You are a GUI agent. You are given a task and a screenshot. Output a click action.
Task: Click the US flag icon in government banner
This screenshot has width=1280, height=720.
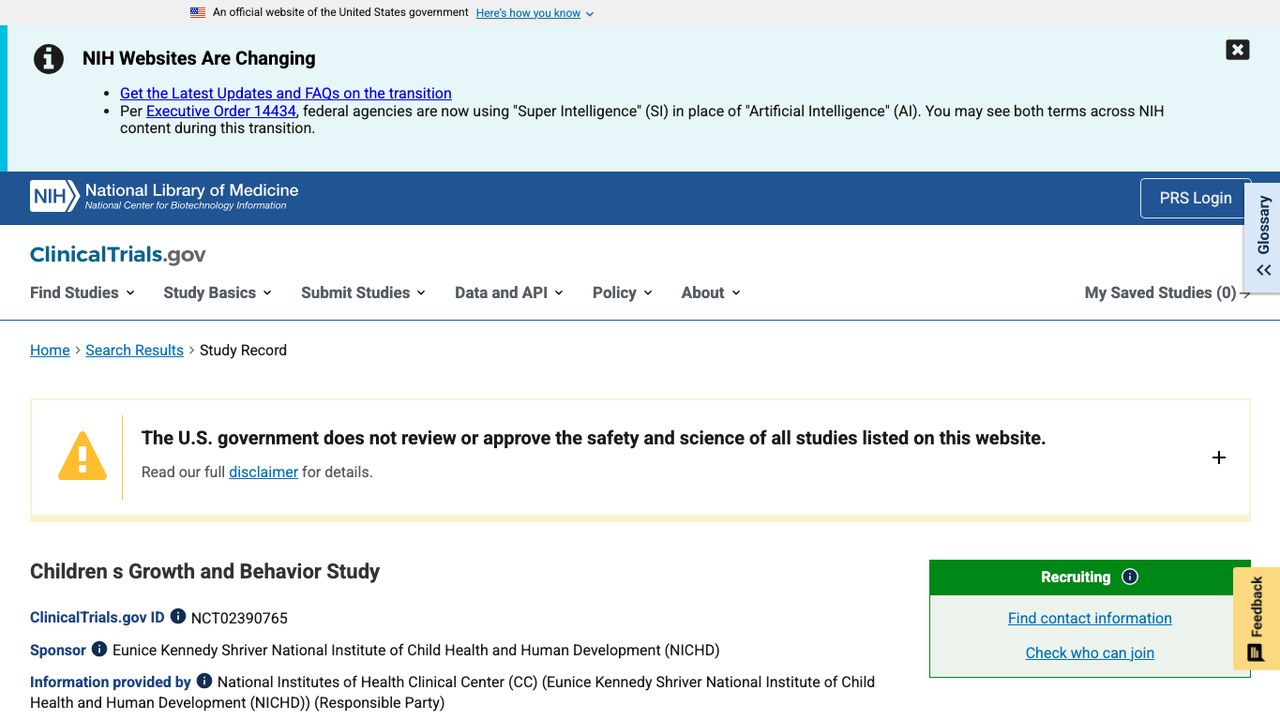coord(198,13)
